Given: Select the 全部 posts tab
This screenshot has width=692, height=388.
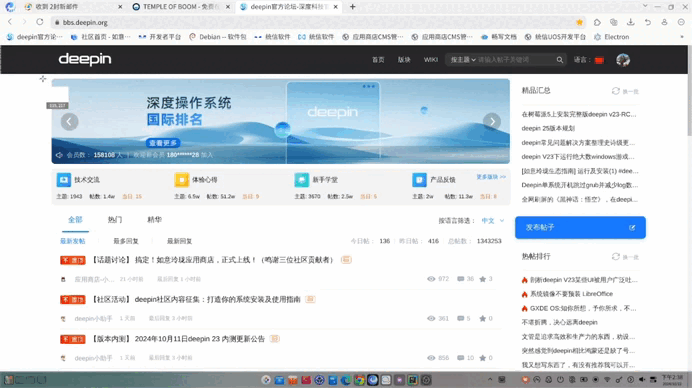Looking at the screenshot, I should coord(75,220).
